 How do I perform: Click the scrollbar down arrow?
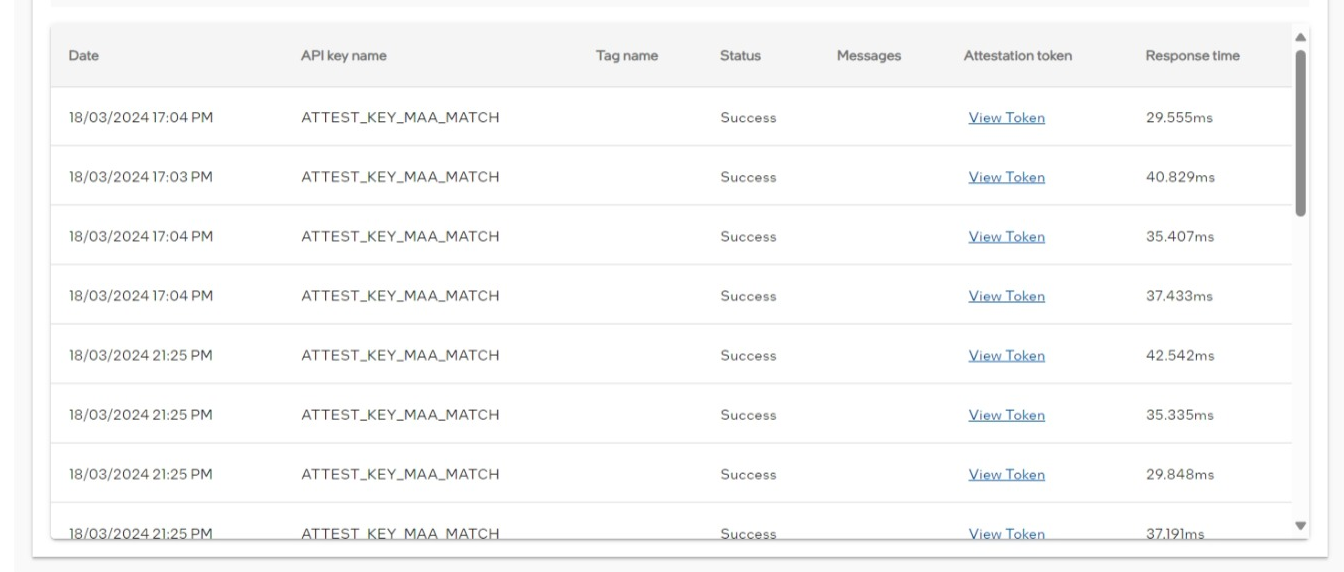coord(1300,525)
